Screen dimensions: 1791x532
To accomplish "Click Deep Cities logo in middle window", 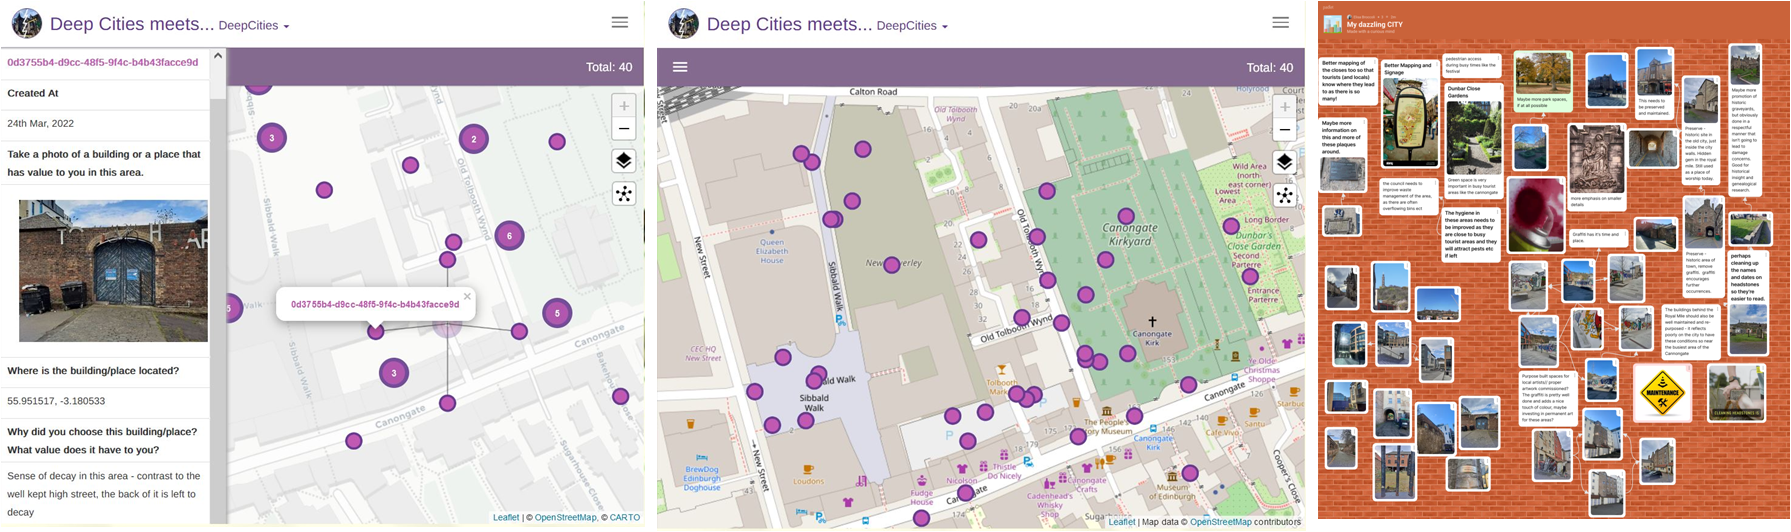I will tap(683, 23).
